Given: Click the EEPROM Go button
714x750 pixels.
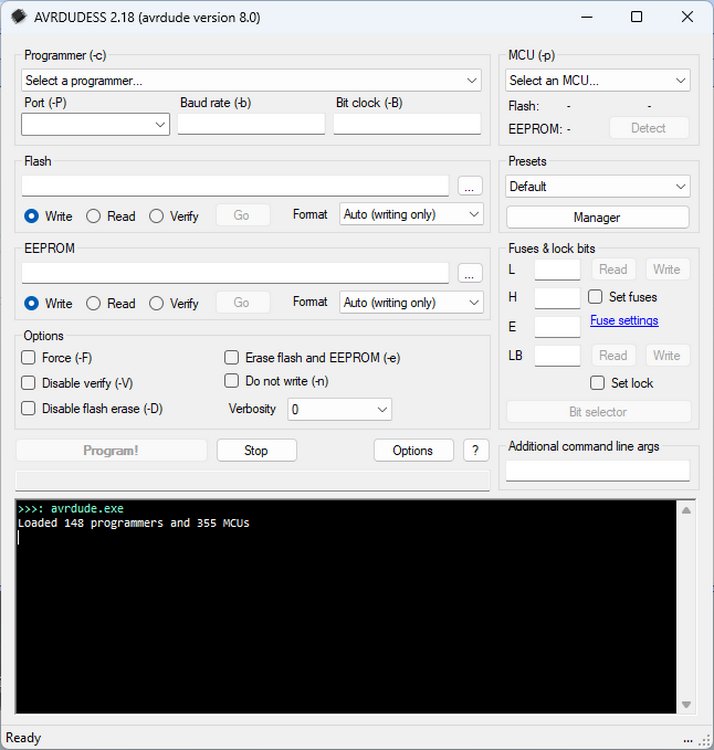Looking at the screenshot, I should 242,302.
